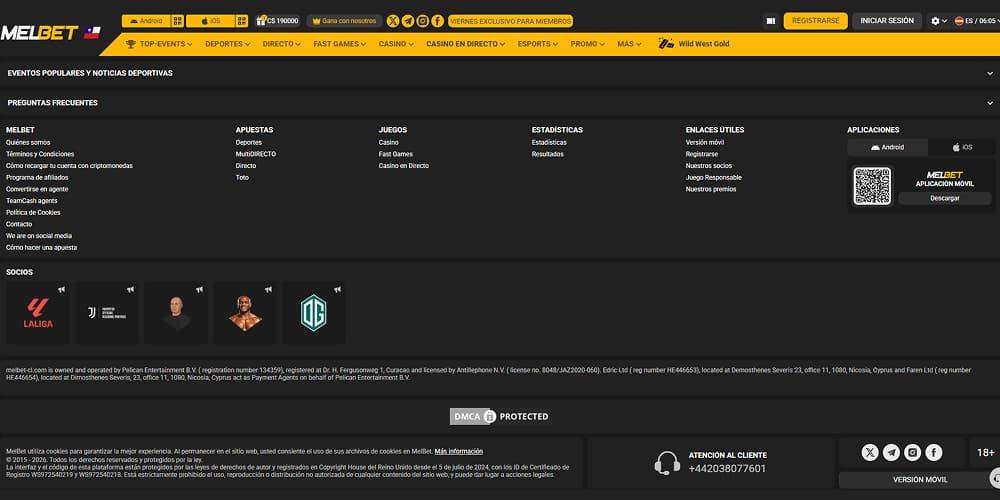Click the 18+ age restriction badge
This screenshot has height=500, width=1000.
point(985,453)
